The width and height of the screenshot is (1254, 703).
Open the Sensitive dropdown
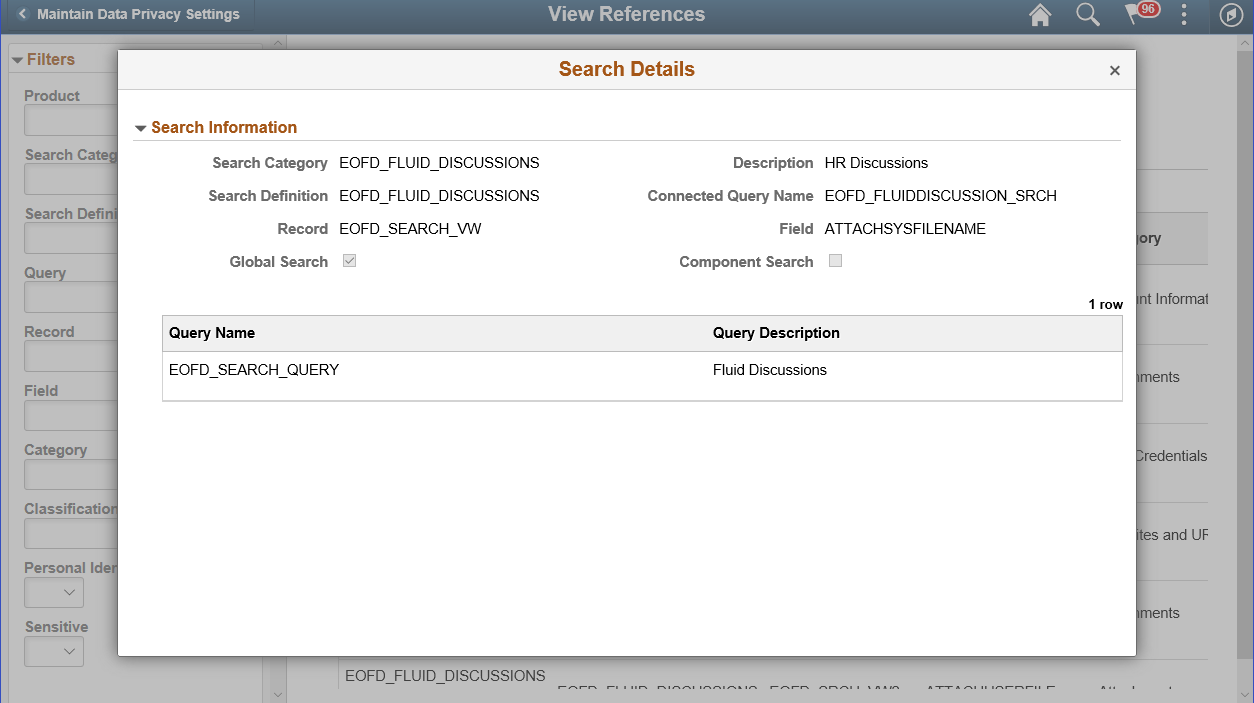53,651
